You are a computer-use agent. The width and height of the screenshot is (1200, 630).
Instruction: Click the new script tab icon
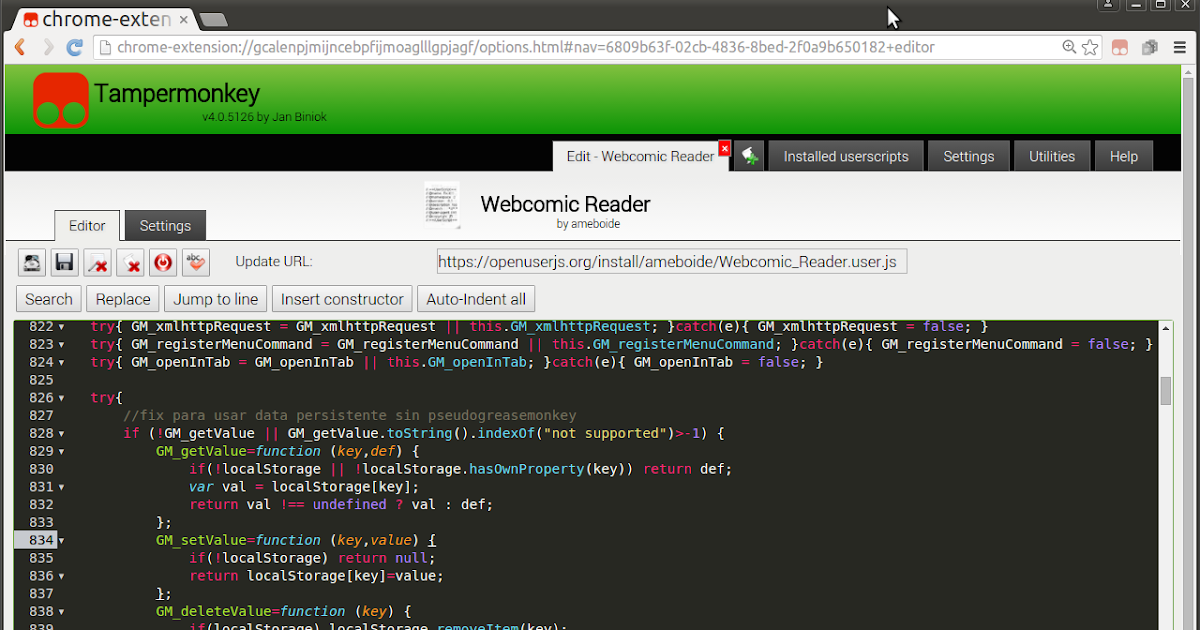(x=749, y=156)
